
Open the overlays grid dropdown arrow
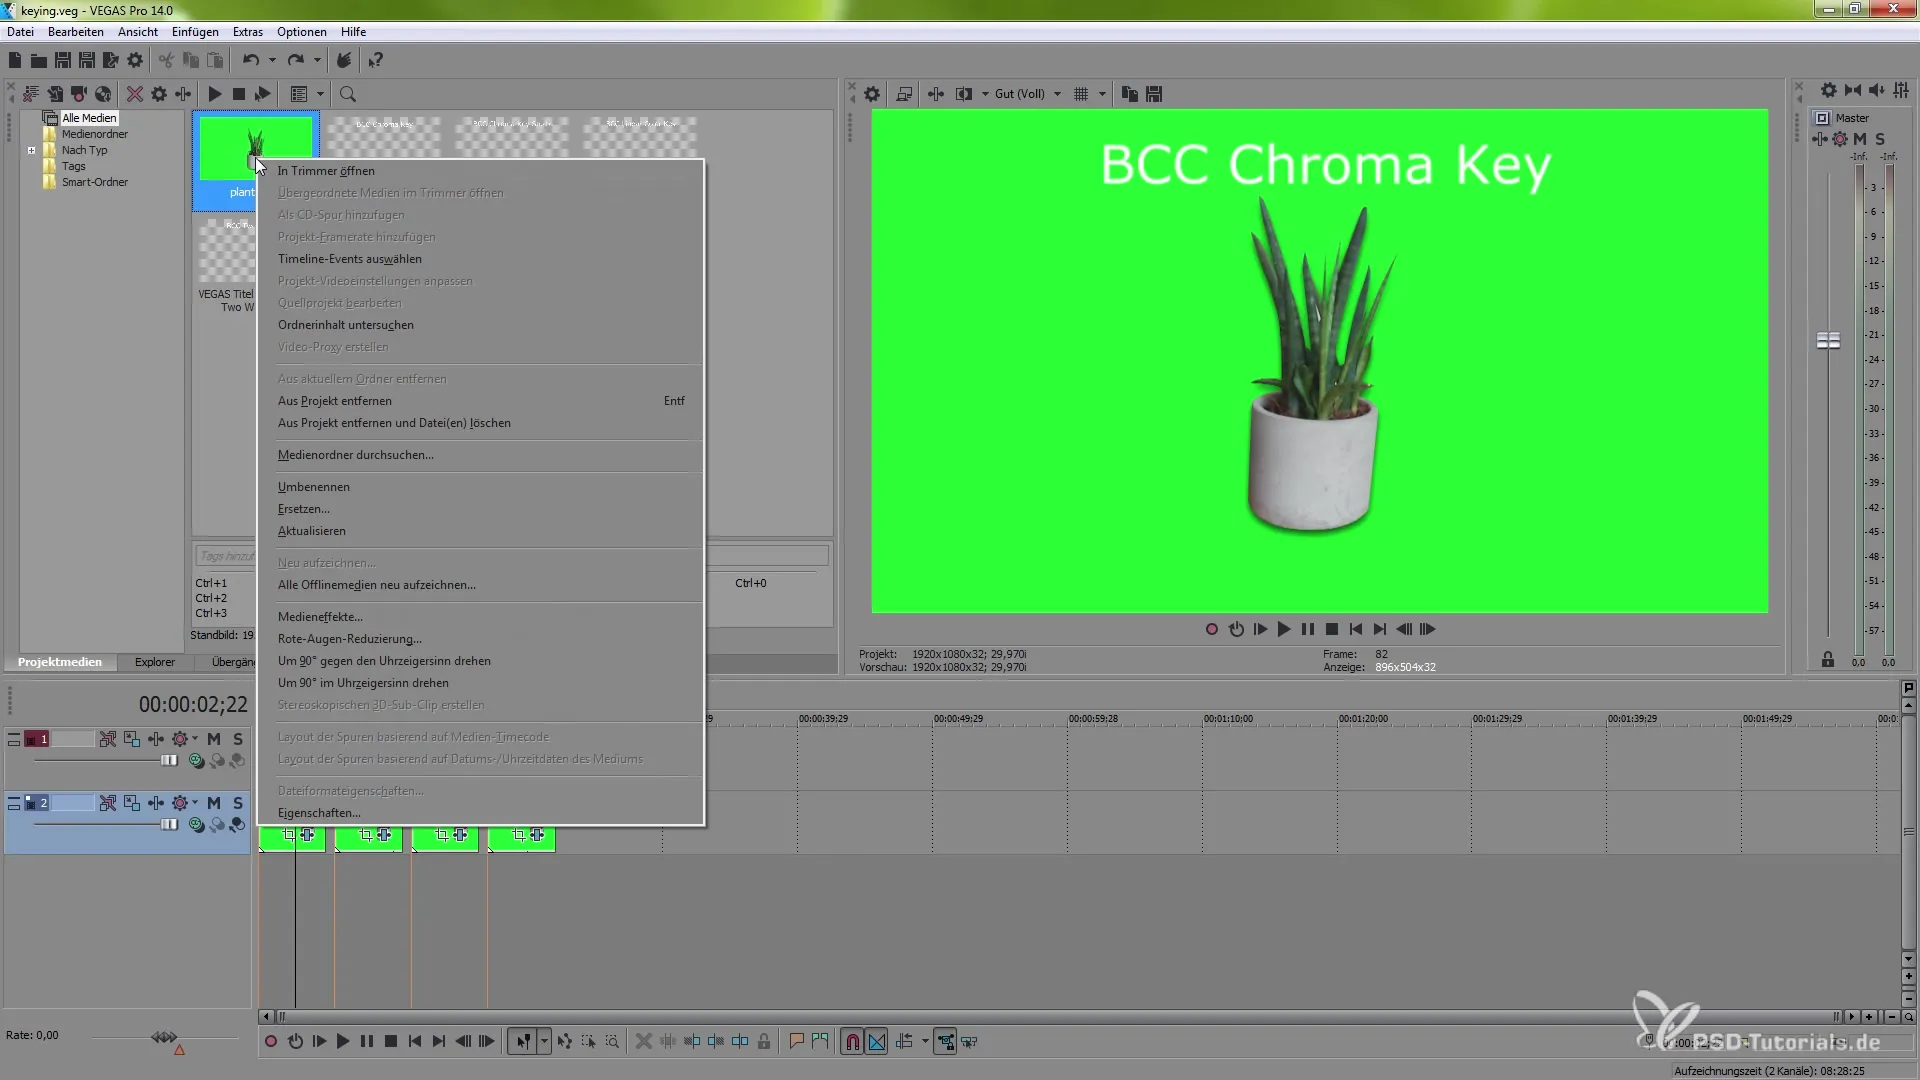(1102, 94)
